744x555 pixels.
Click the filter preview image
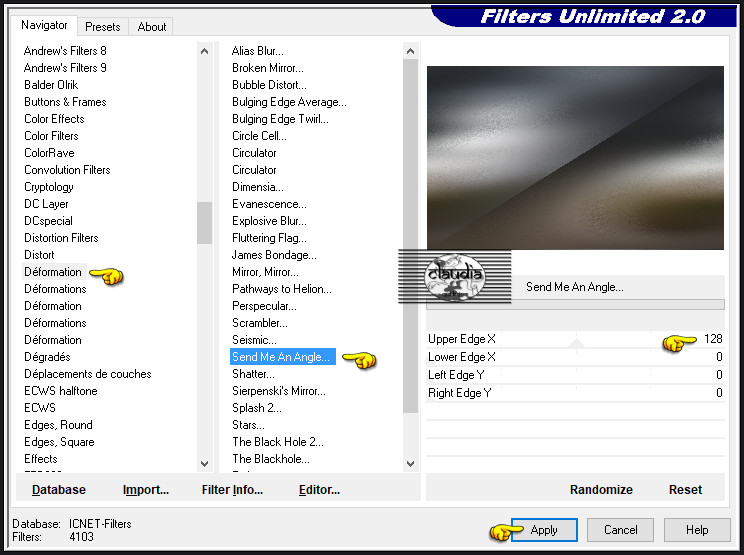point(575,157)
